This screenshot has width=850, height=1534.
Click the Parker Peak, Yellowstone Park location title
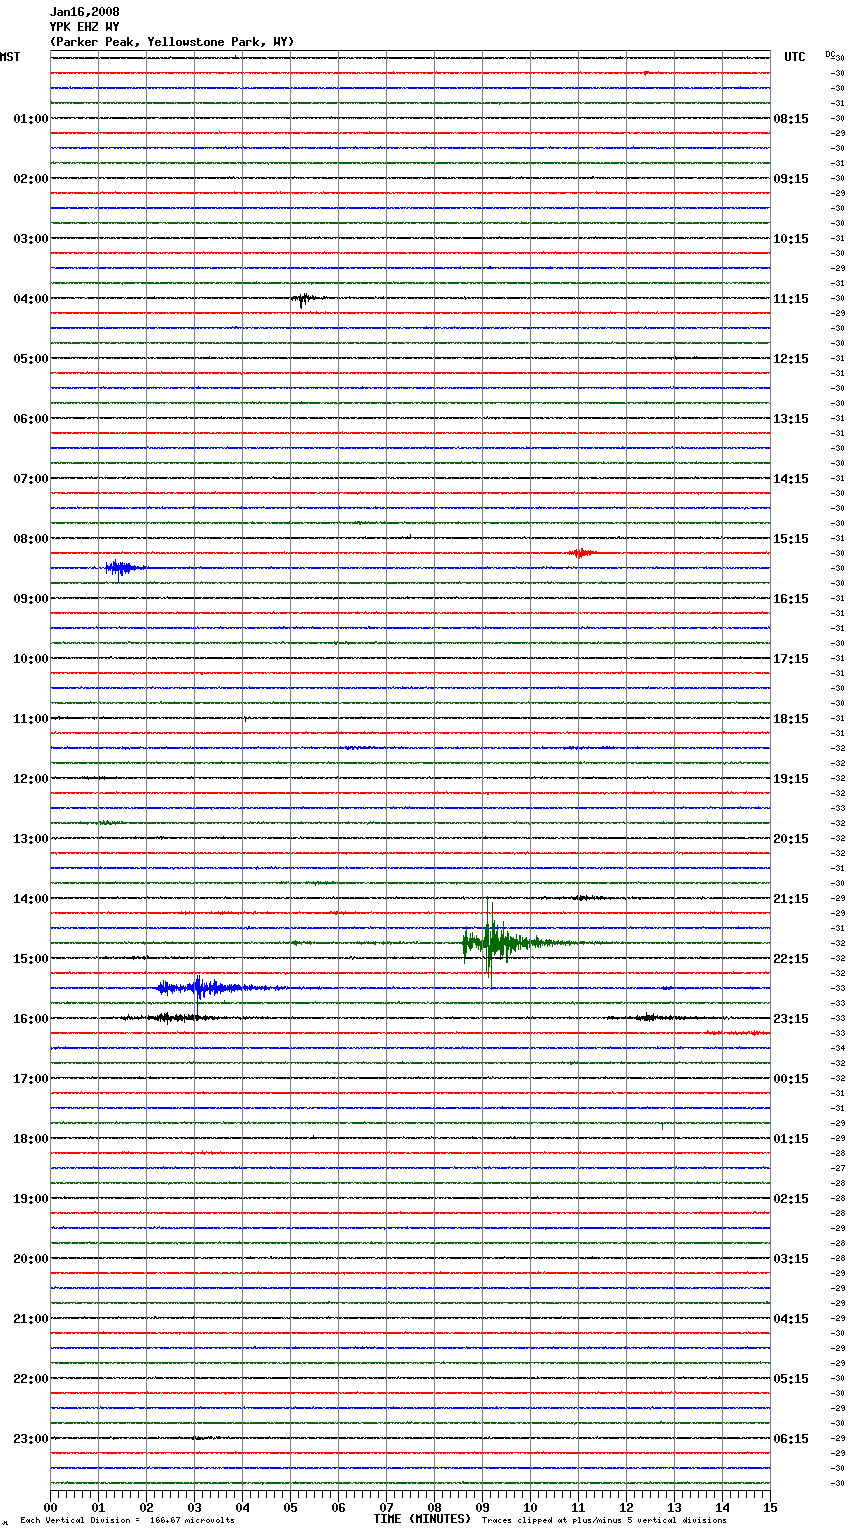coord(172,42)
